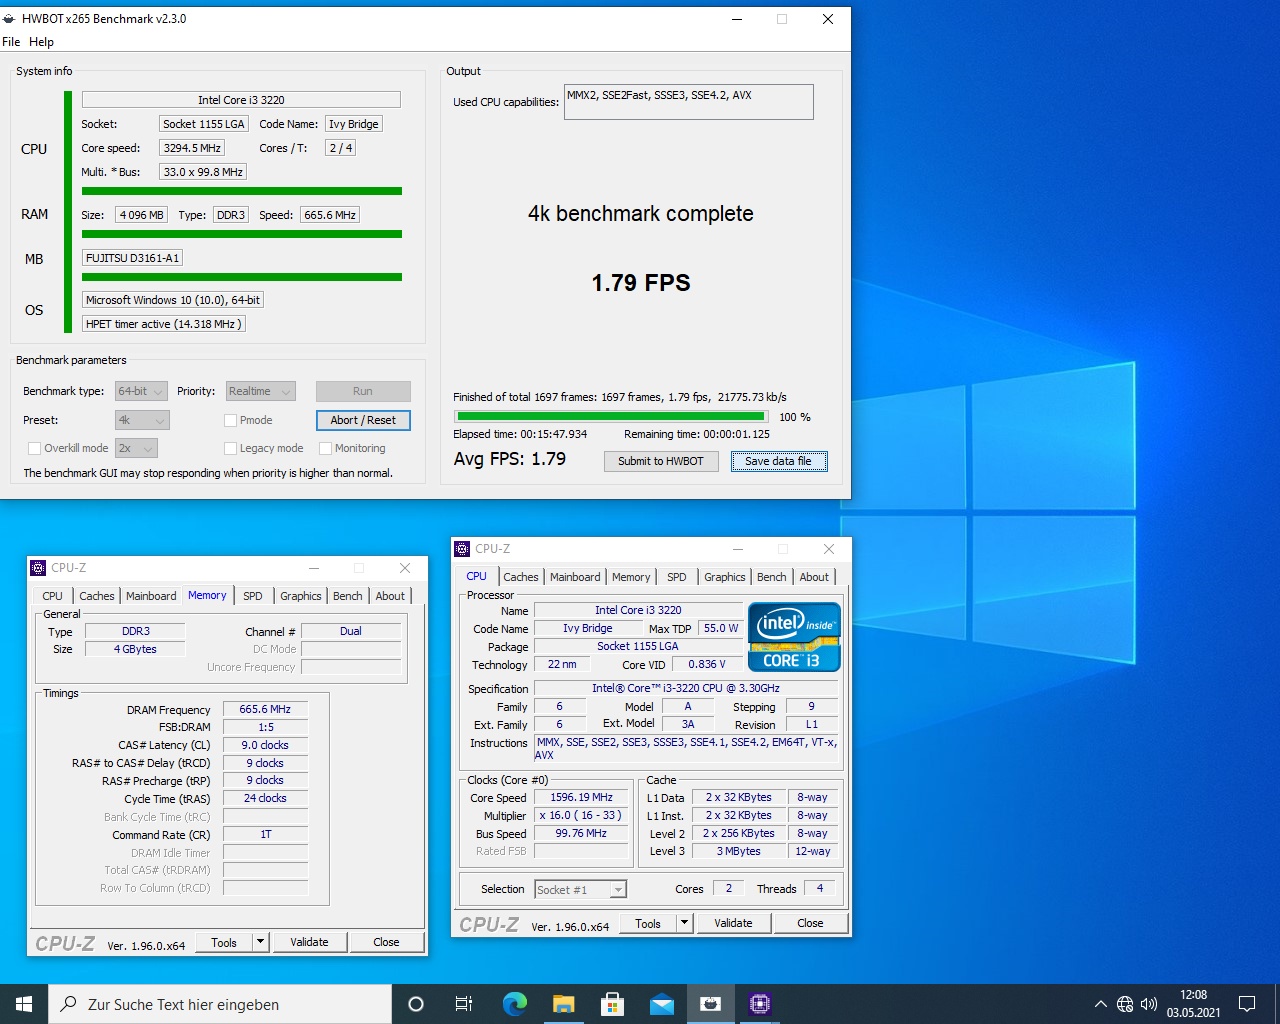Screen dimensions: 1280x1024
Task: Click the Max TDP 55.0 W value
Action: tap(721, 628)
